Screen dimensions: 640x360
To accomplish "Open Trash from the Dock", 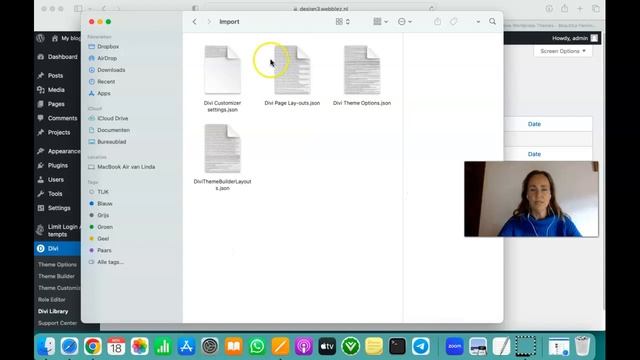I will tap(582, 346).
